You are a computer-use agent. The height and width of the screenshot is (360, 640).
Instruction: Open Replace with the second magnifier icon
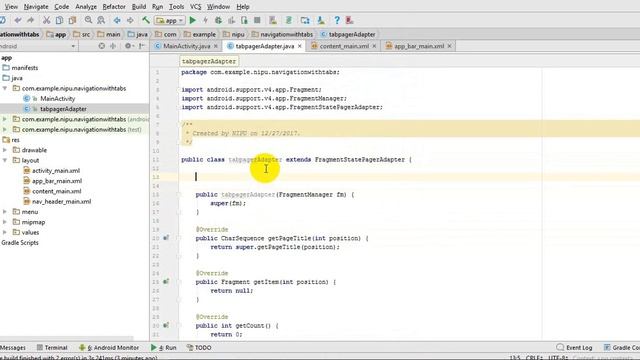(x=101, y=20)
